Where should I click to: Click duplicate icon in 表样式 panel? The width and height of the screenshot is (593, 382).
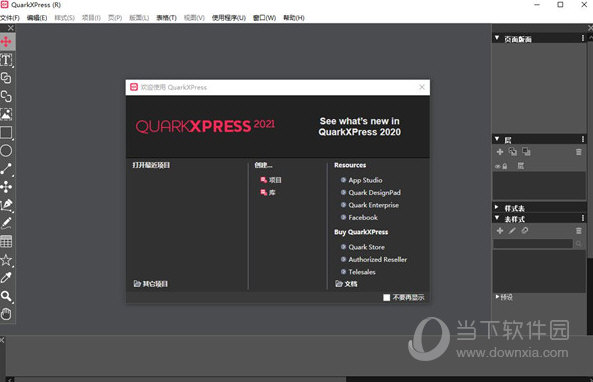pyautogui.click(x=525, y=230)
